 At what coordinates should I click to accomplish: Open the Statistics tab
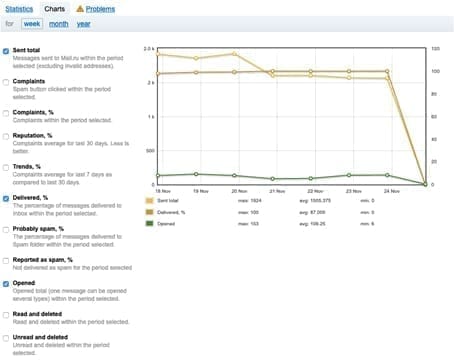click(x=19, y=9)
